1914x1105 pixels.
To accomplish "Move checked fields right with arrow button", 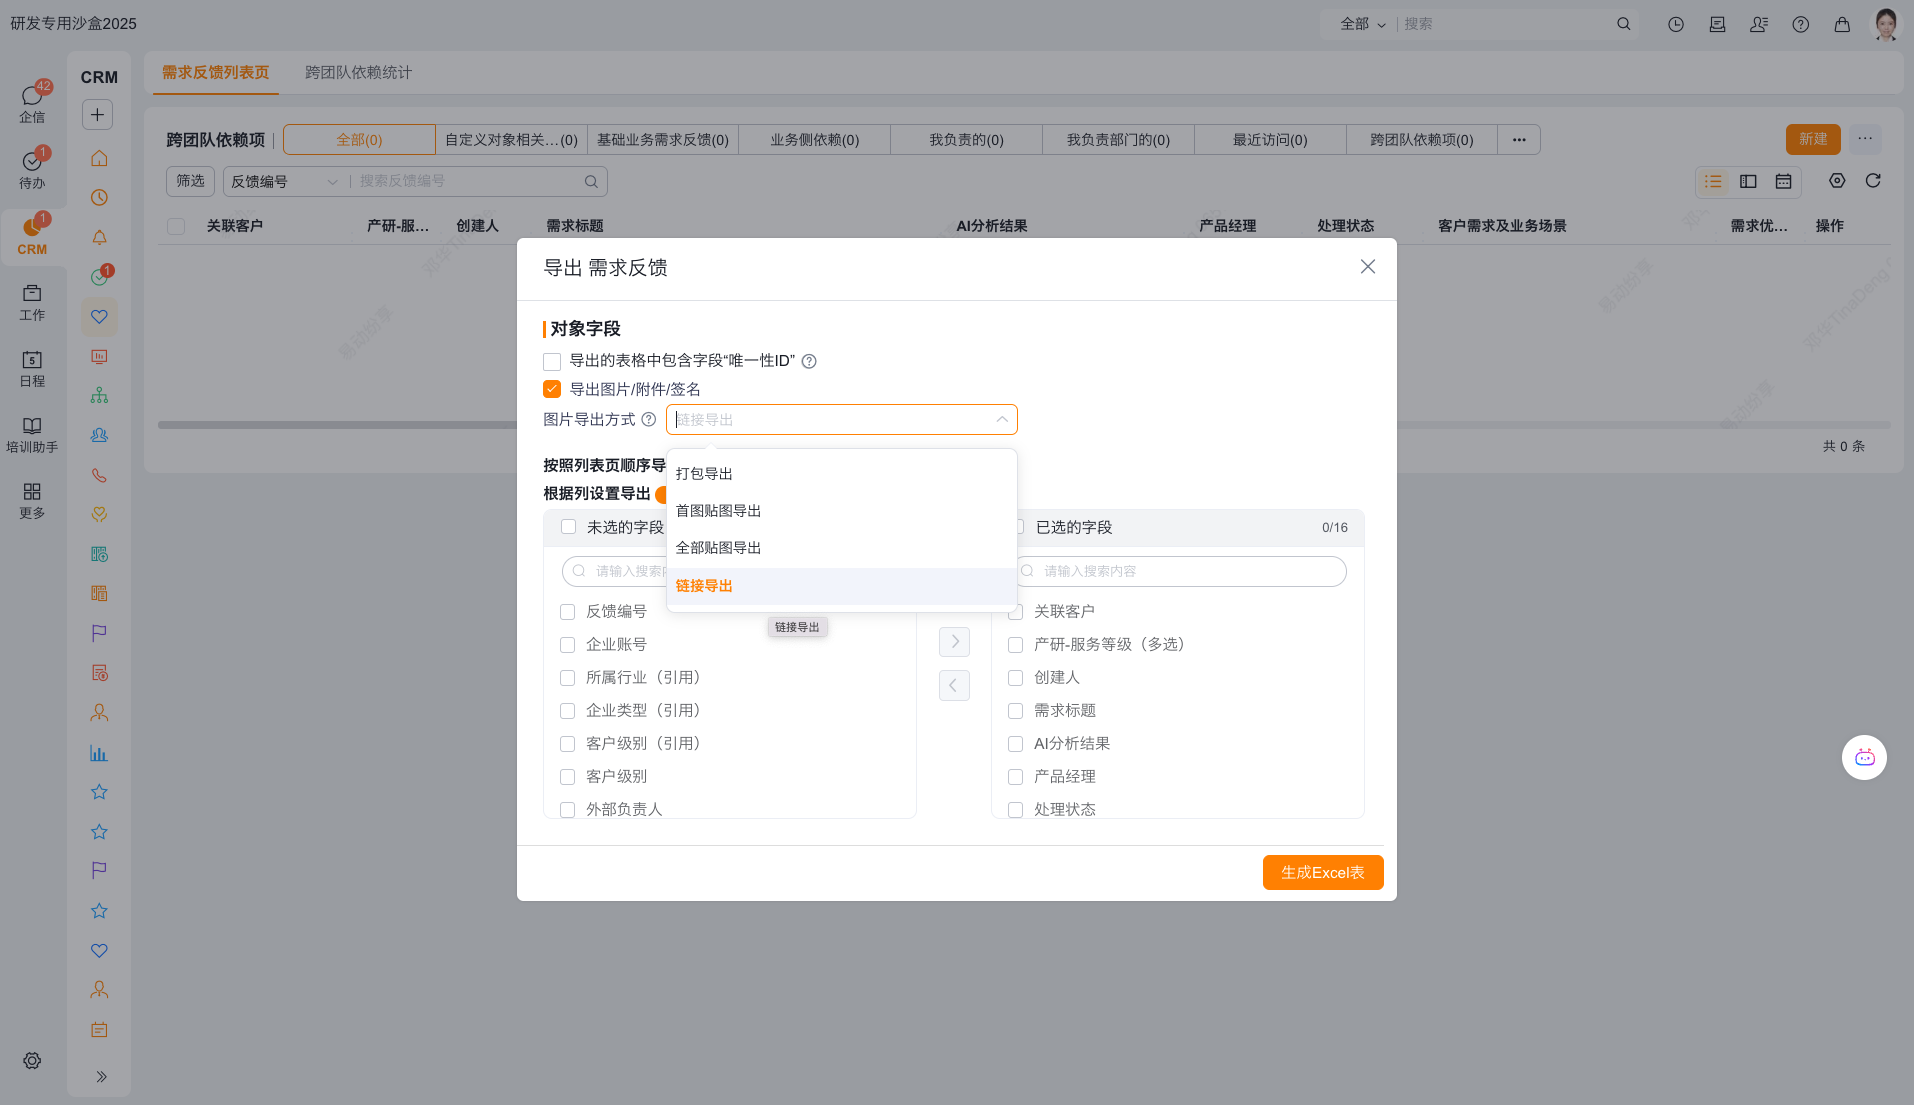I will [x=954, y=642].
